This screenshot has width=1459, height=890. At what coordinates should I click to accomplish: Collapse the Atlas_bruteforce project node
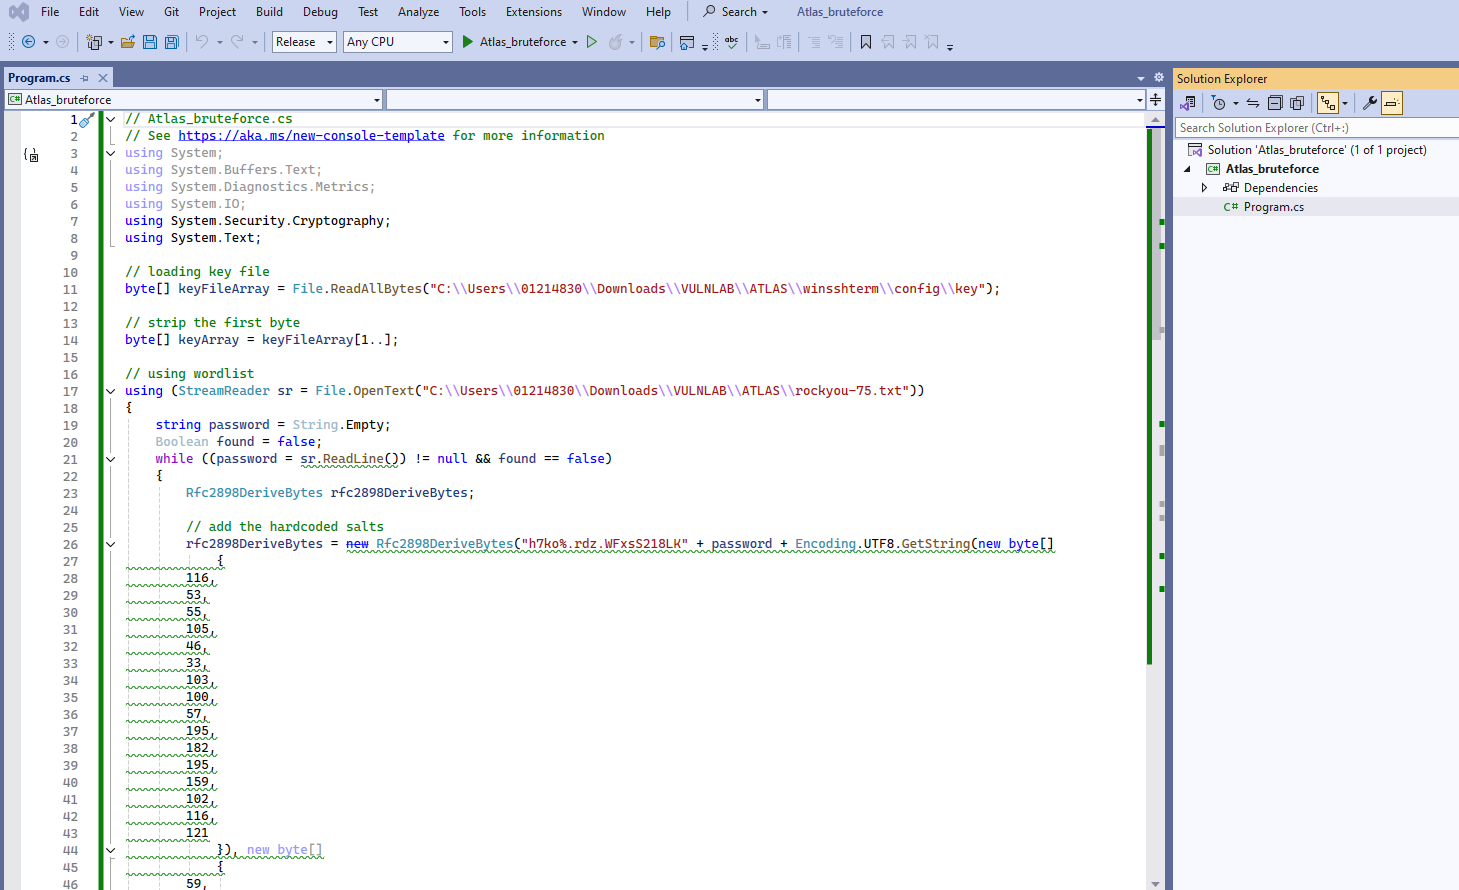point(1188,169)
